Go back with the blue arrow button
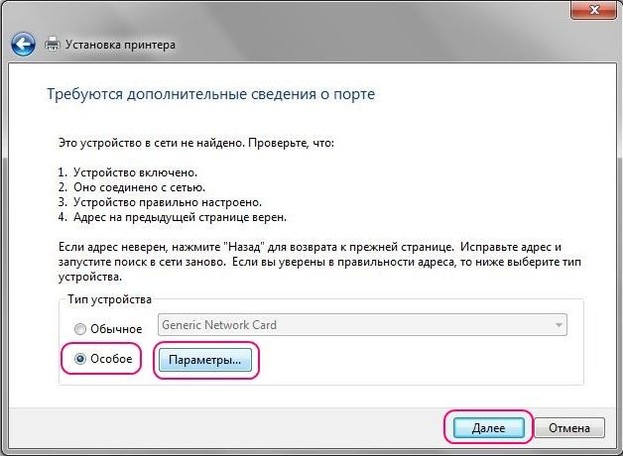623x456 pixels. [x=23, y=44]
